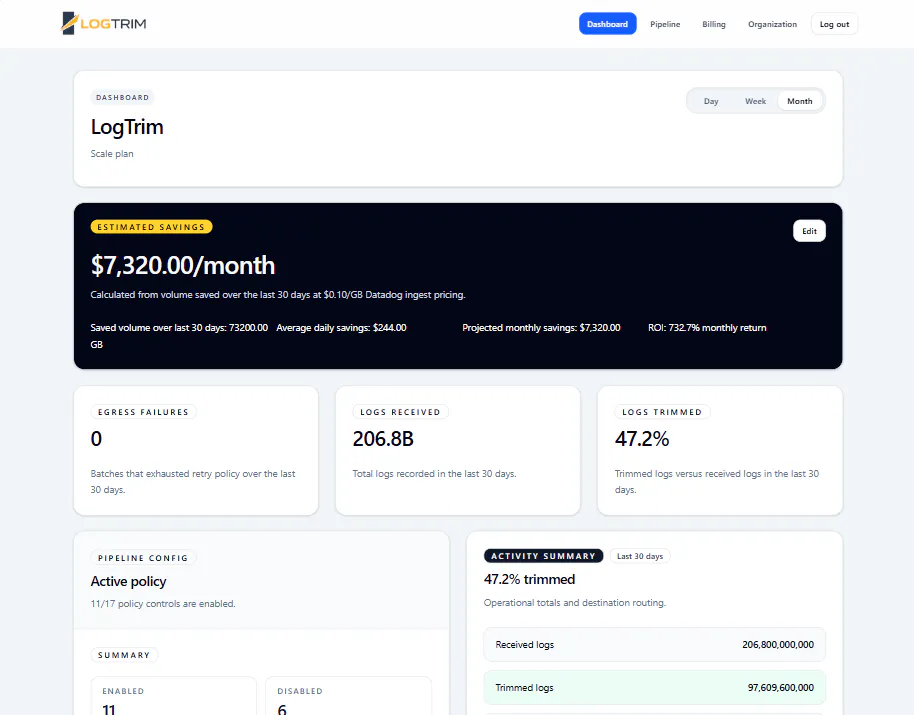Click Datadog ingest pricing description
Screen dimensions: 914x715
pyautogui.click(x=278, y=295)
